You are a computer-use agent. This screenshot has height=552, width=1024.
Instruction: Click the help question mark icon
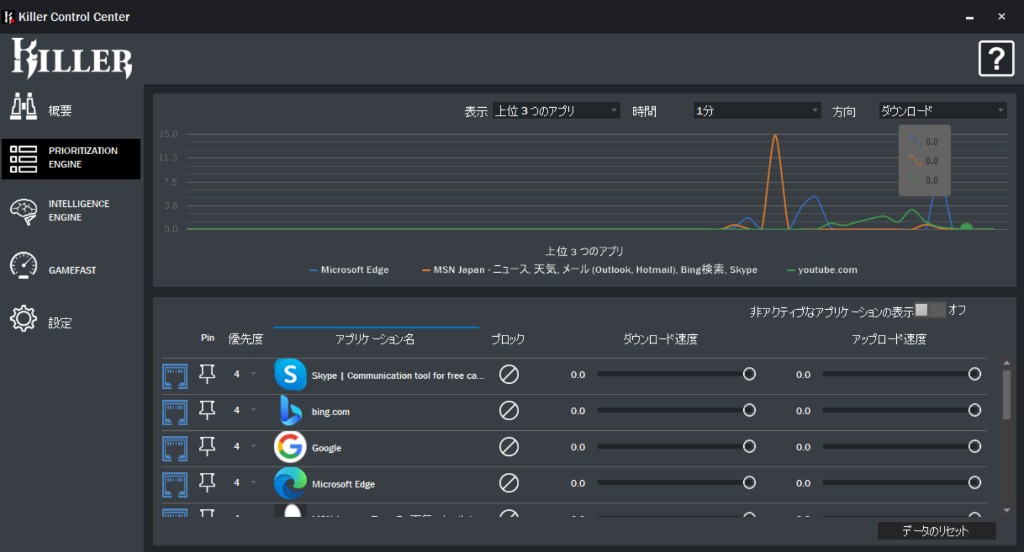[x=995, y=59]
